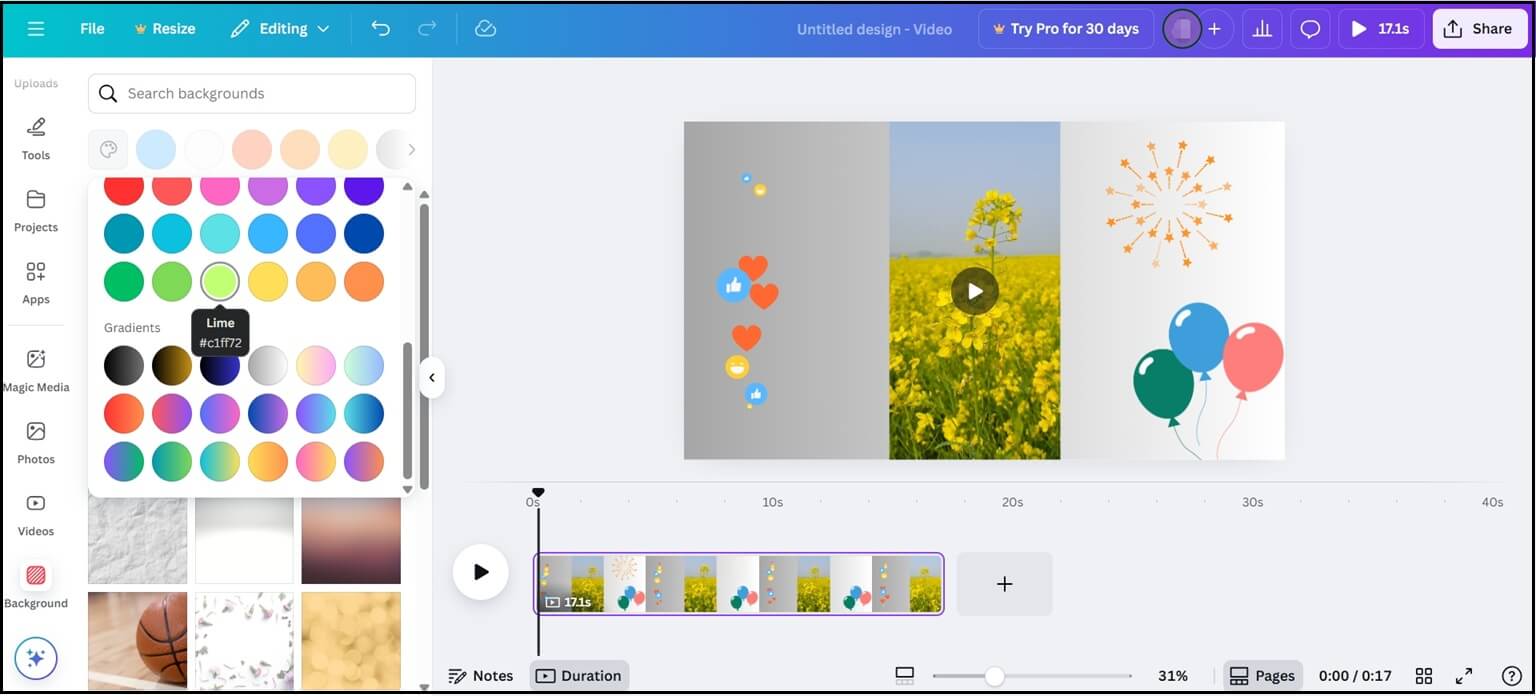The height and width of the screenshot is (696, 1536).
Task: Open the hamburger main menu
Action: [36, 29]
